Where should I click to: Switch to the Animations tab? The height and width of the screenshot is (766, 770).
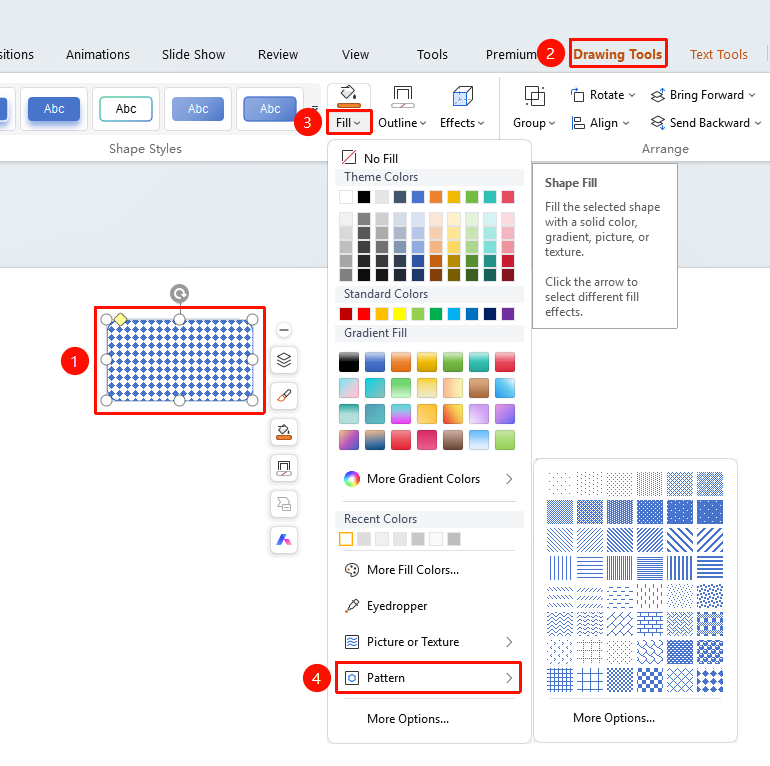[98, 55]
